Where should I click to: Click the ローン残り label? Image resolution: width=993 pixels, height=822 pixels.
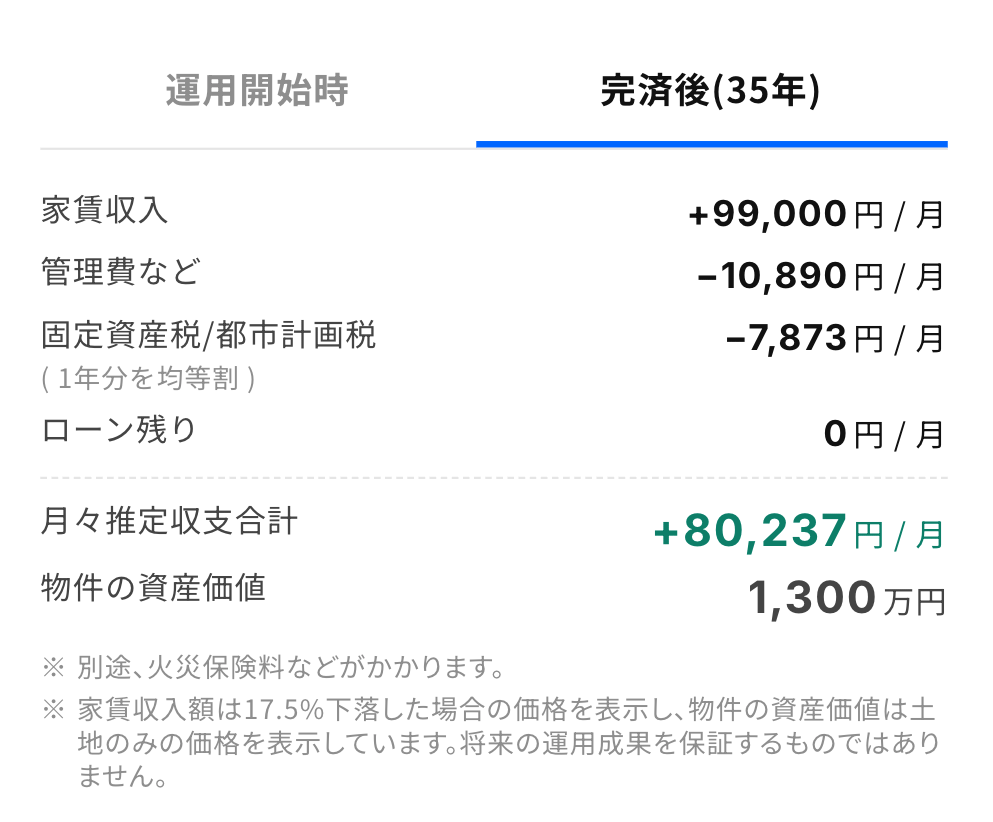119,430
